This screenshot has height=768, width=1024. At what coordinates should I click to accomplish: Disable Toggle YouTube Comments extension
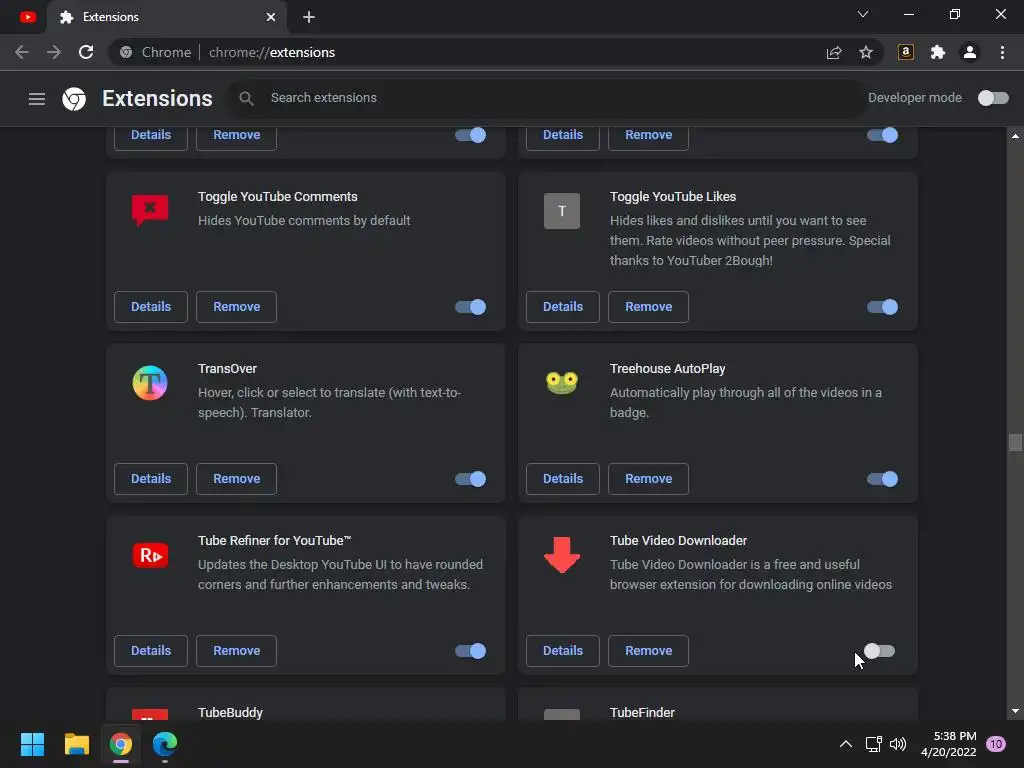tap(470, 307)
